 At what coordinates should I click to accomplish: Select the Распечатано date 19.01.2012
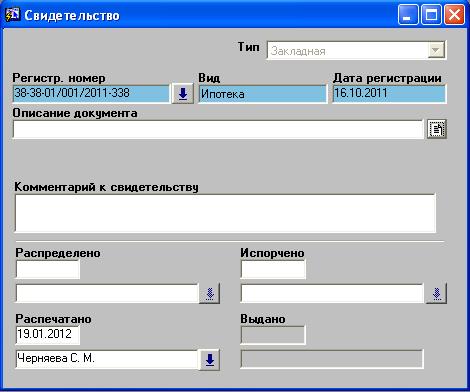click(x=48, y=335)
